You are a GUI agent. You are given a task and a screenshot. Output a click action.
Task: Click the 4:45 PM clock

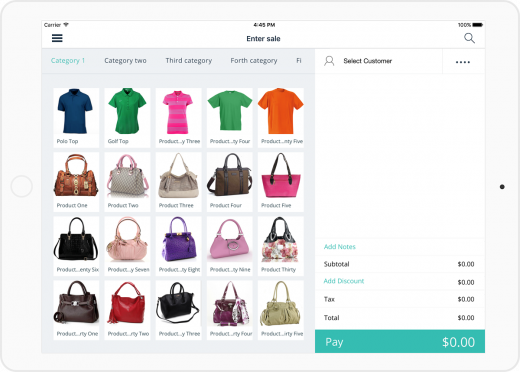point(264,25)
